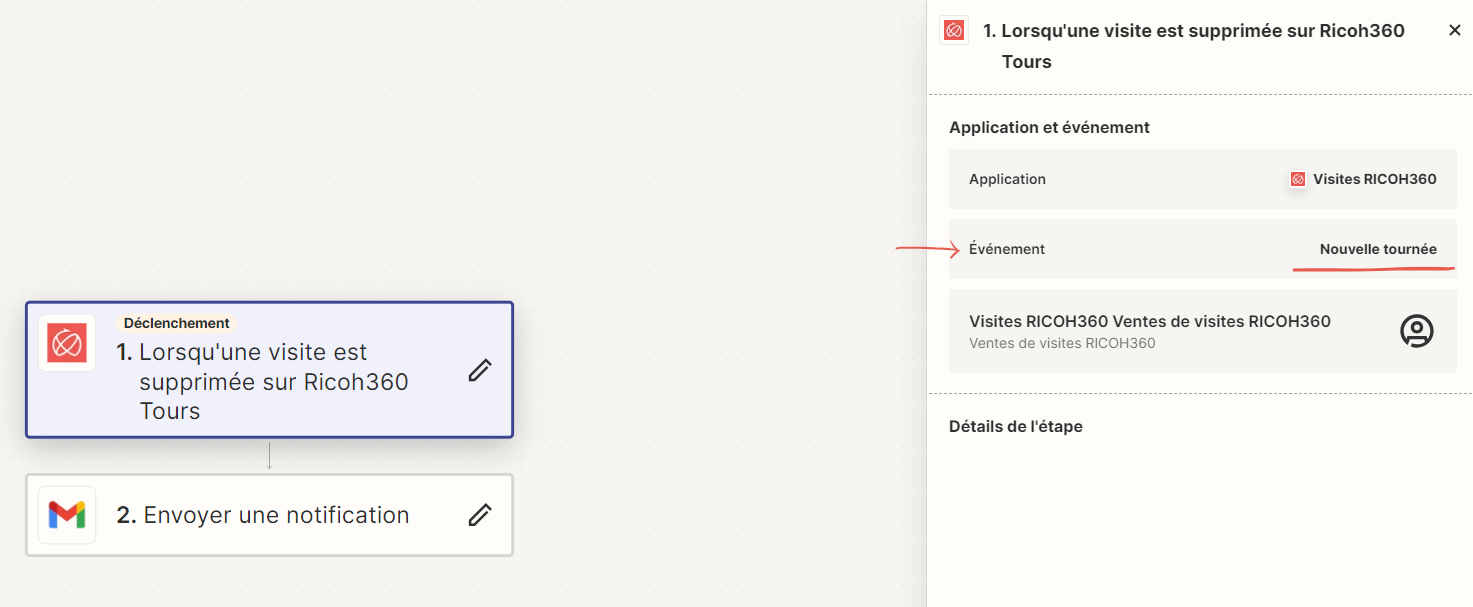
Task: Click the grey account subtitle "Ventes de visites RICOH360"
Action: point(1062,343)
